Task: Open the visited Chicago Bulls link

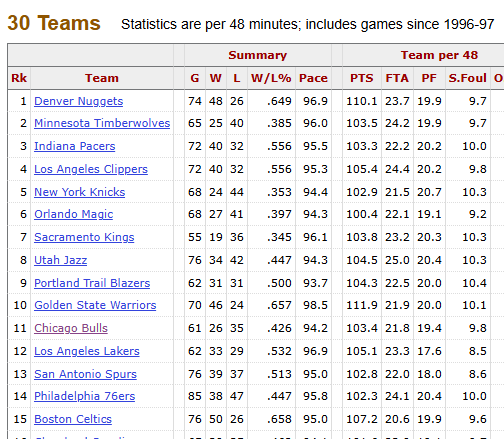Action: pyautogui.click(x=71, y=328)
